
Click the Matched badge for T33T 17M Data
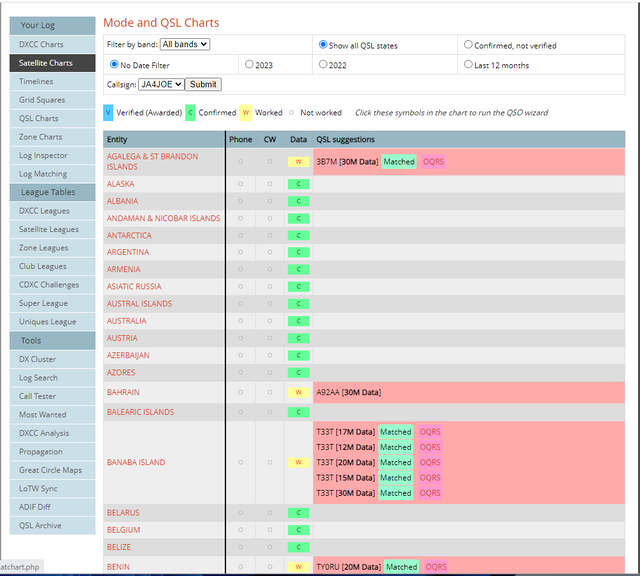[x=396, y=432]
